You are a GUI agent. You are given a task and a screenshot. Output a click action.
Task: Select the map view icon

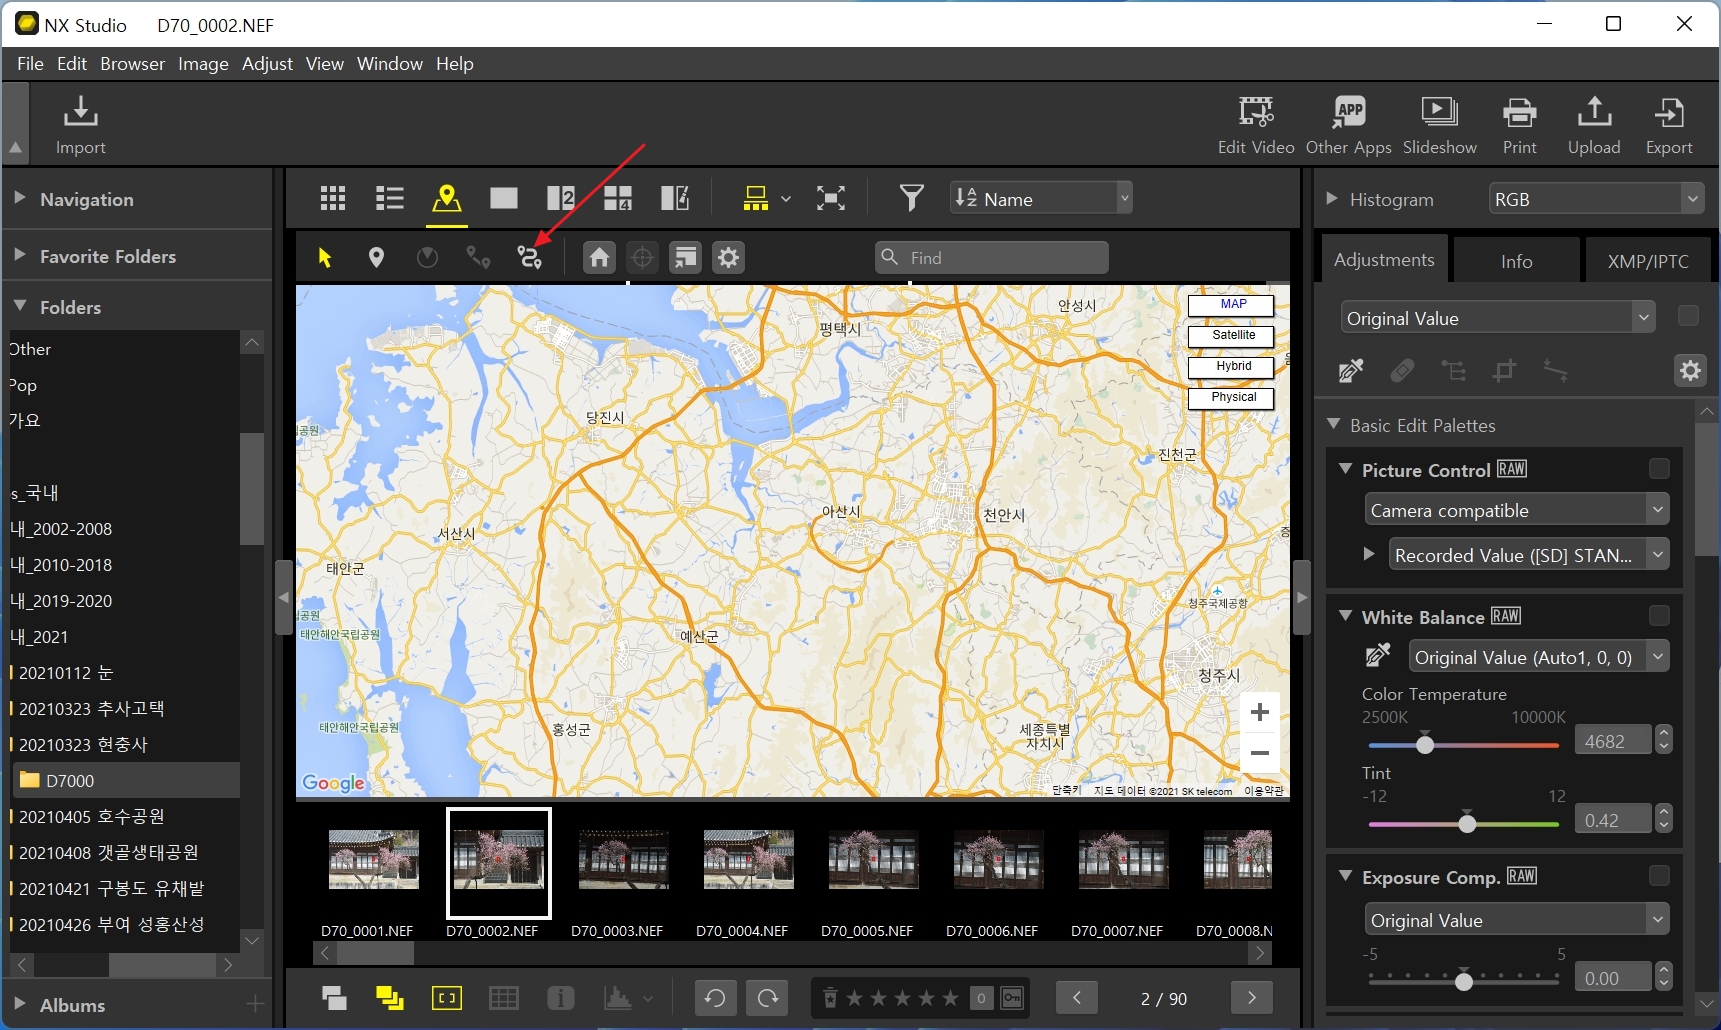446,198
